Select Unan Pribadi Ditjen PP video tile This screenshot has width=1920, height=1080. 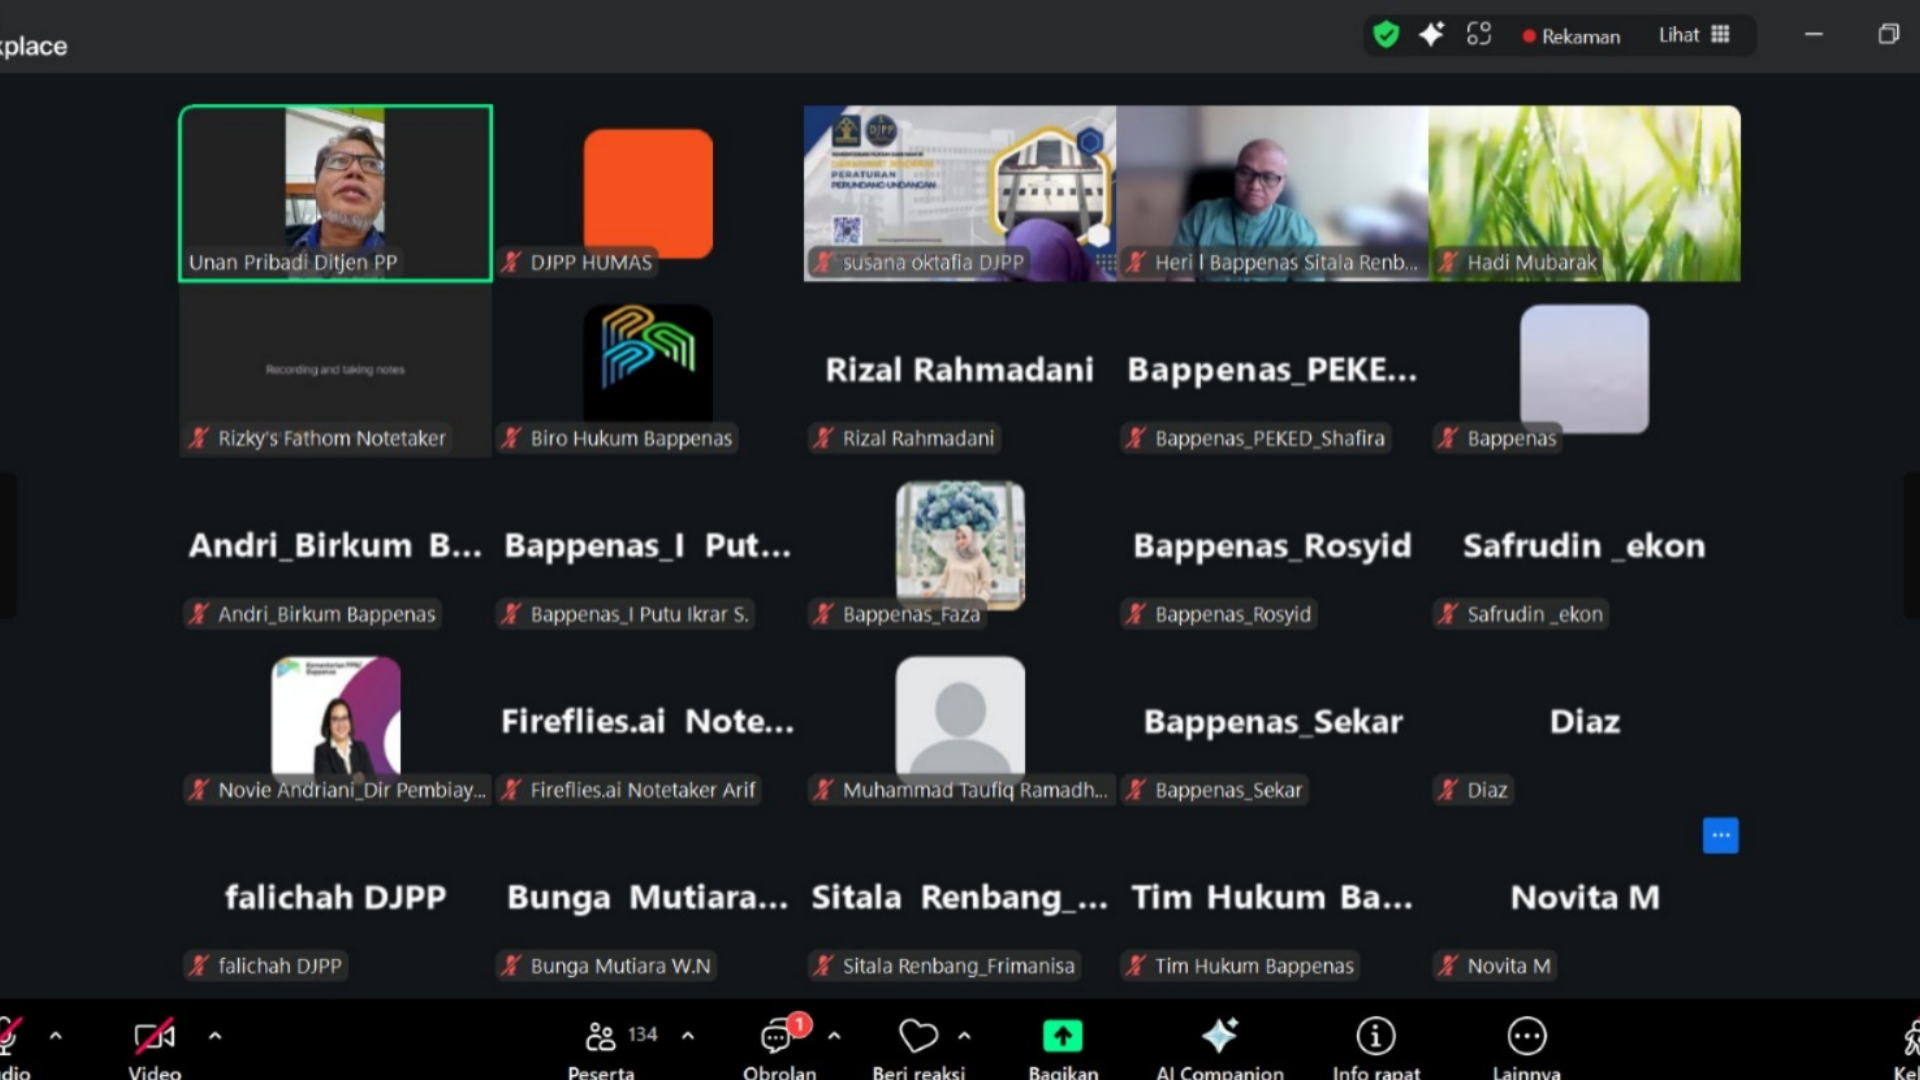point(335,193)
